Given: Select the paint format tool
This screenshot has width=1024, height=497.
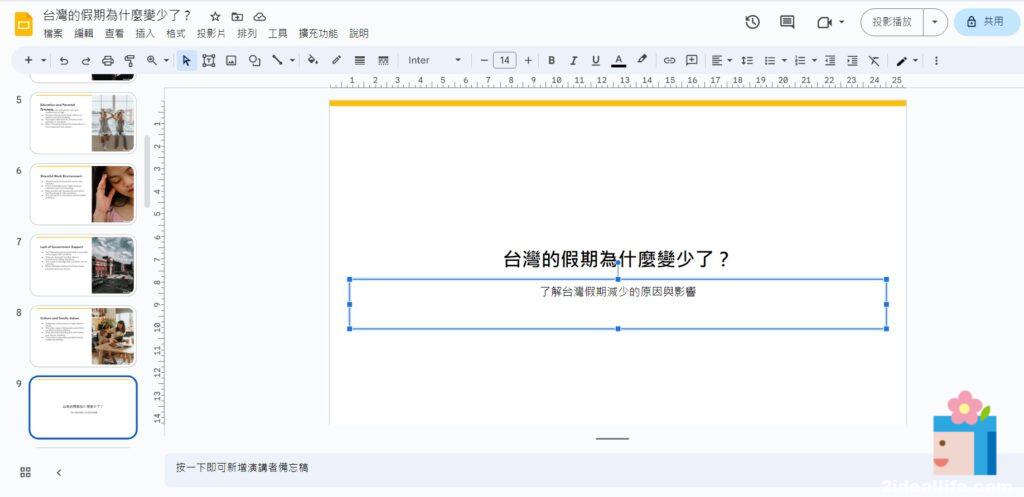Looking at the screenshot, I should (129, 60).
